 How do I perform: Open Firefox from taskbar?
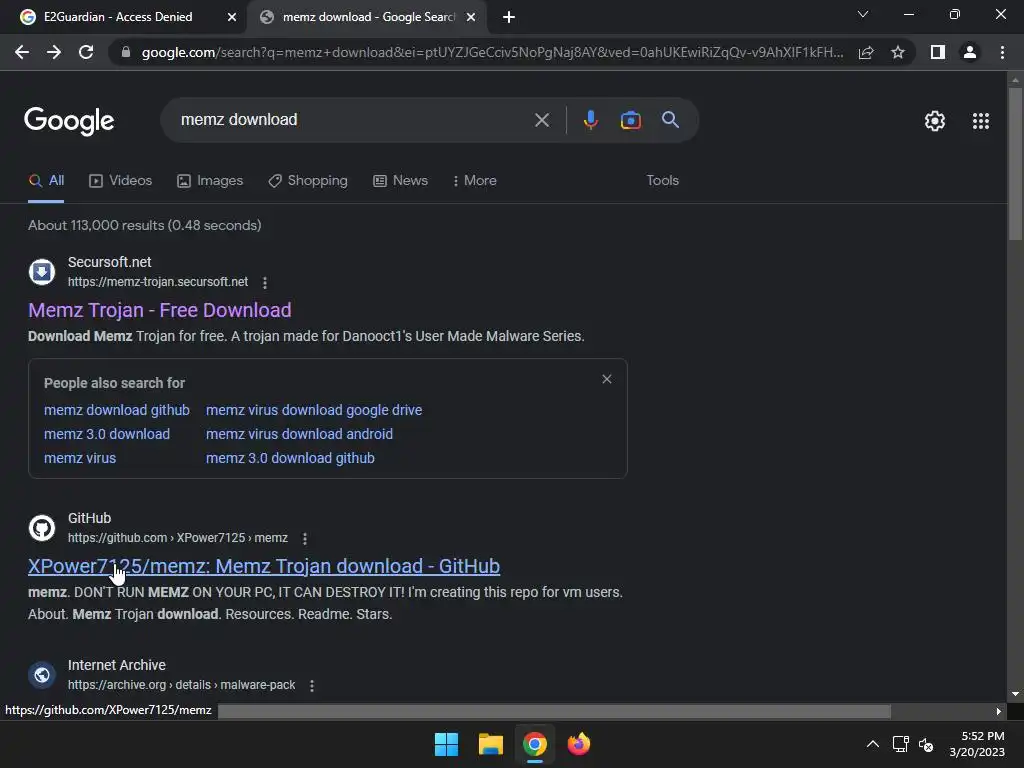point(579,744)
